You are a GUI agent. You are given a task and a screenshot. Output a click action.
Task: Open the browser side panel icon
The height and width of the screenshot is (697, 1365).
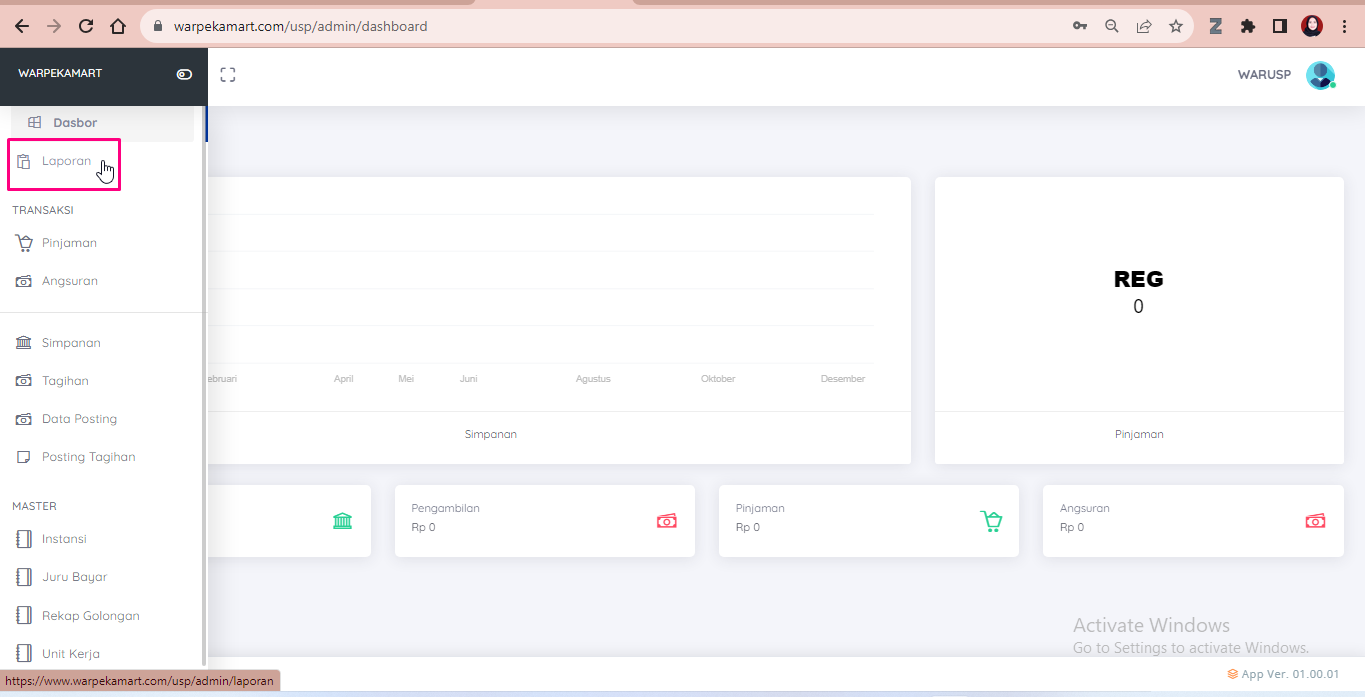[x=1280, y=26]
